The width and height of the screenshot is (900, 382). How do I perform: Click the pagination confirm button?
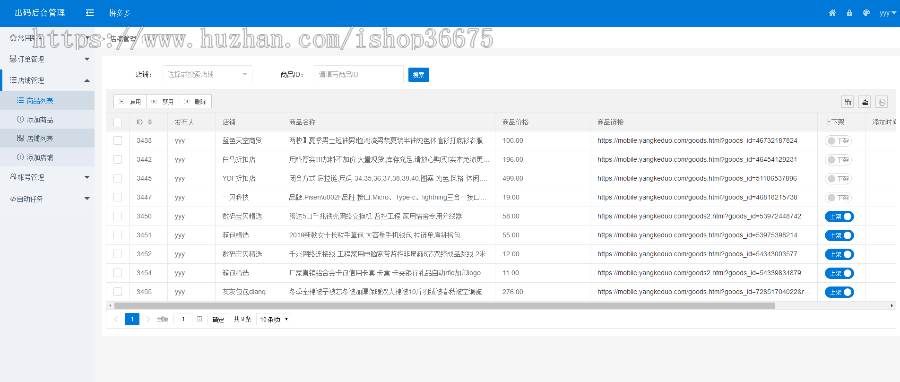click(219, 319)
